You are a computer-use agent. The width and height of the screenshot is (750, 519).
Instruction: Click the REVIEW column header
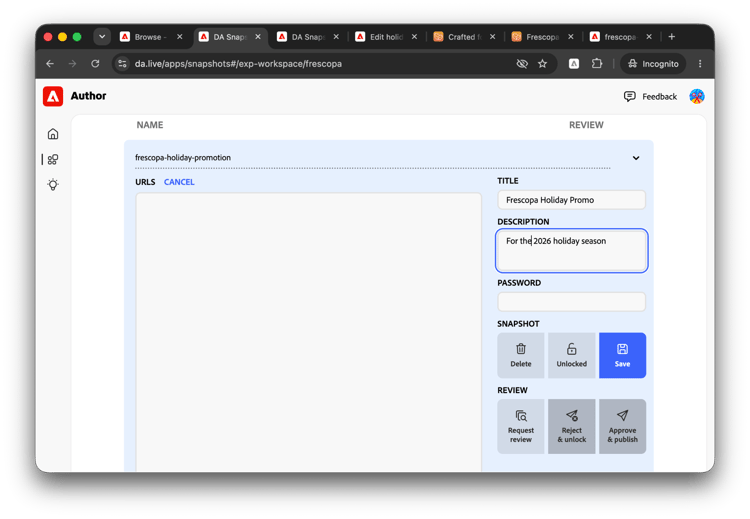point(586,125)
